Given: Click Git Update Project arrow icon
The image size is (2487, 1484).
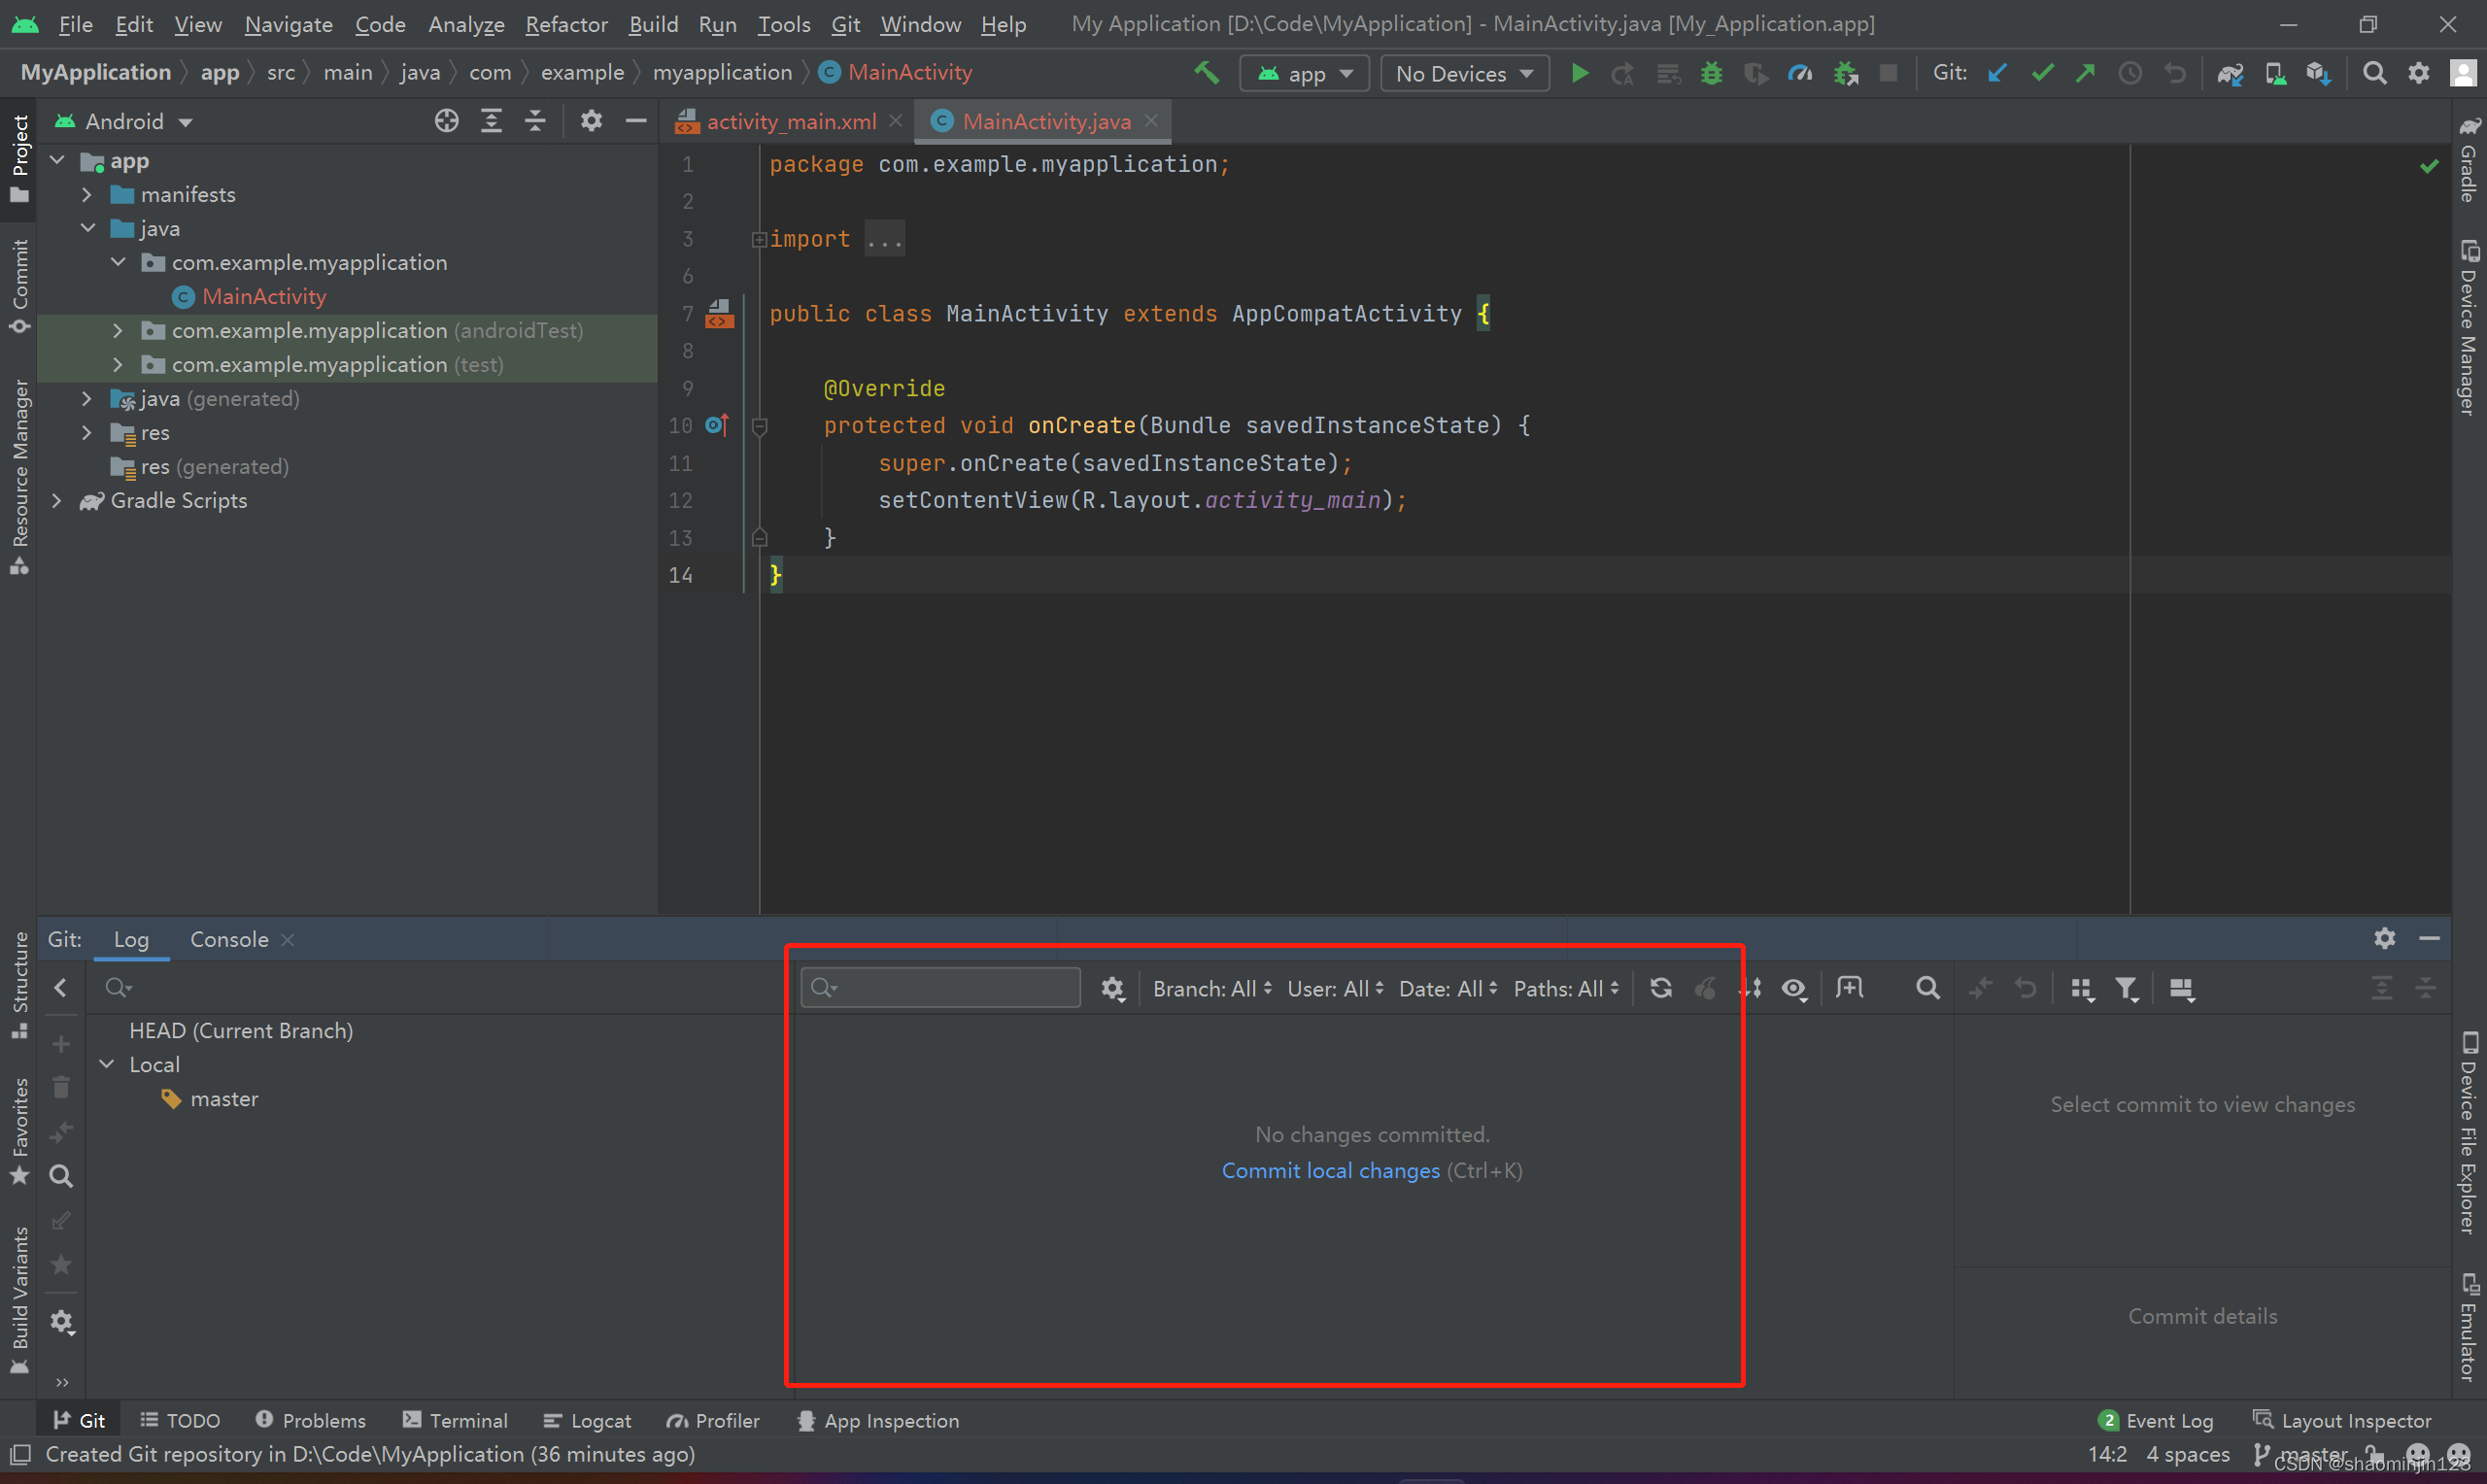Looking at the screenshot, I should click(1997, 73).
